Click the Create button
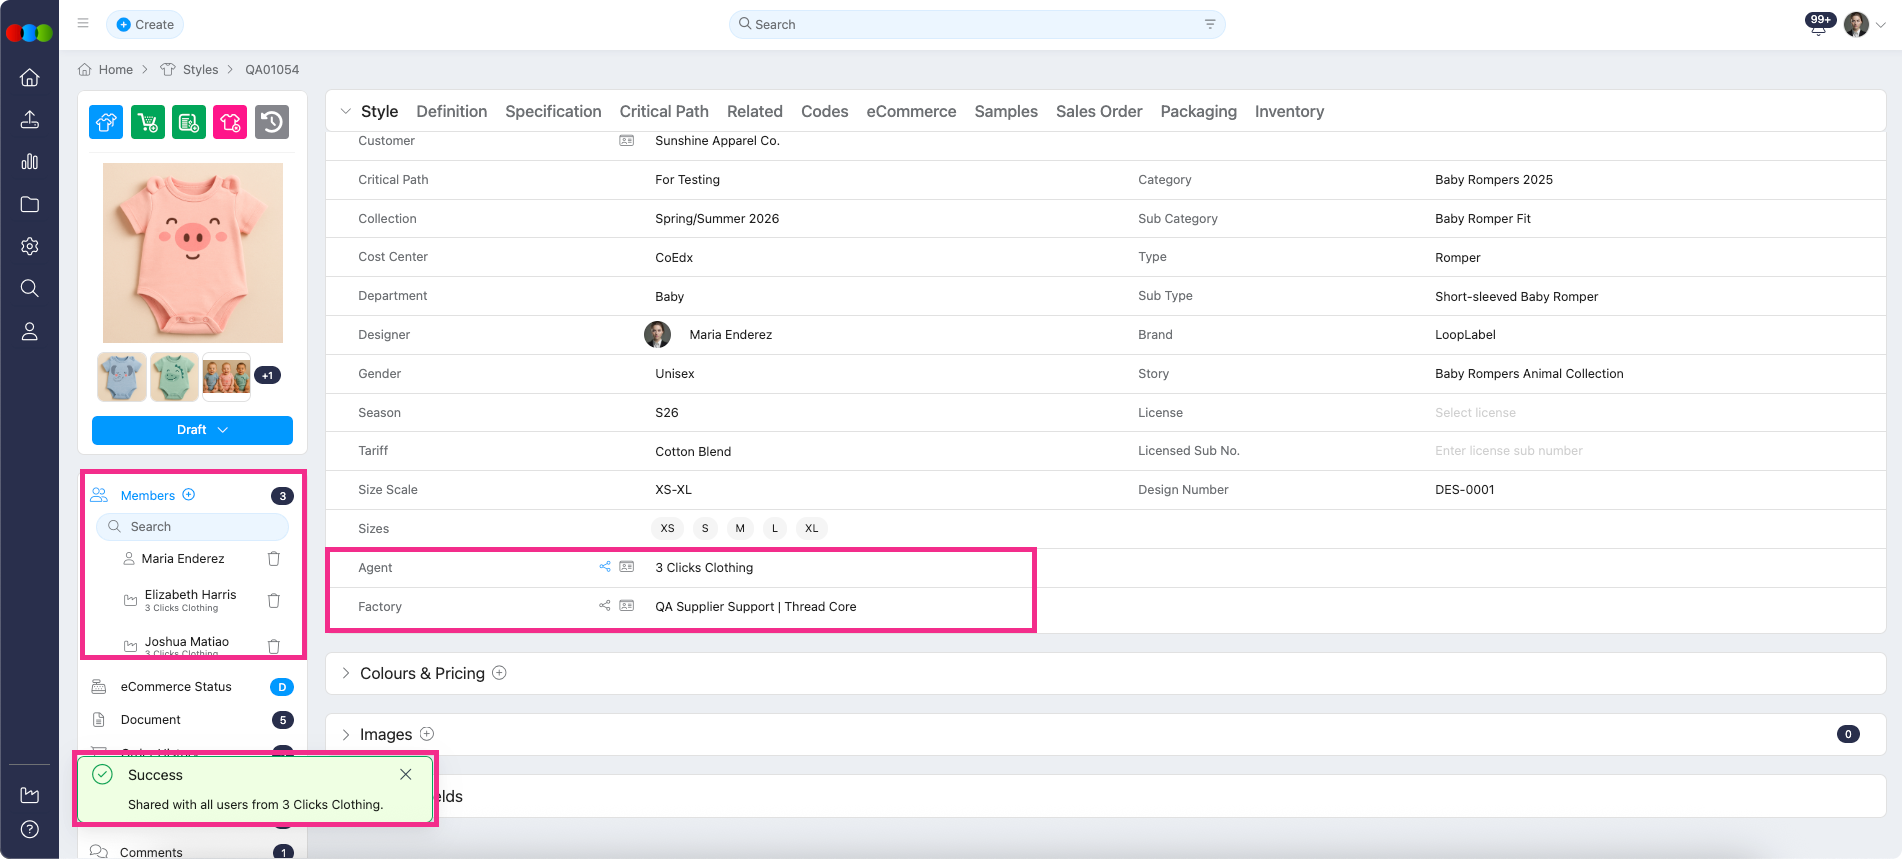The width and height of the screenshot is (1902, 859). (145, 24)
